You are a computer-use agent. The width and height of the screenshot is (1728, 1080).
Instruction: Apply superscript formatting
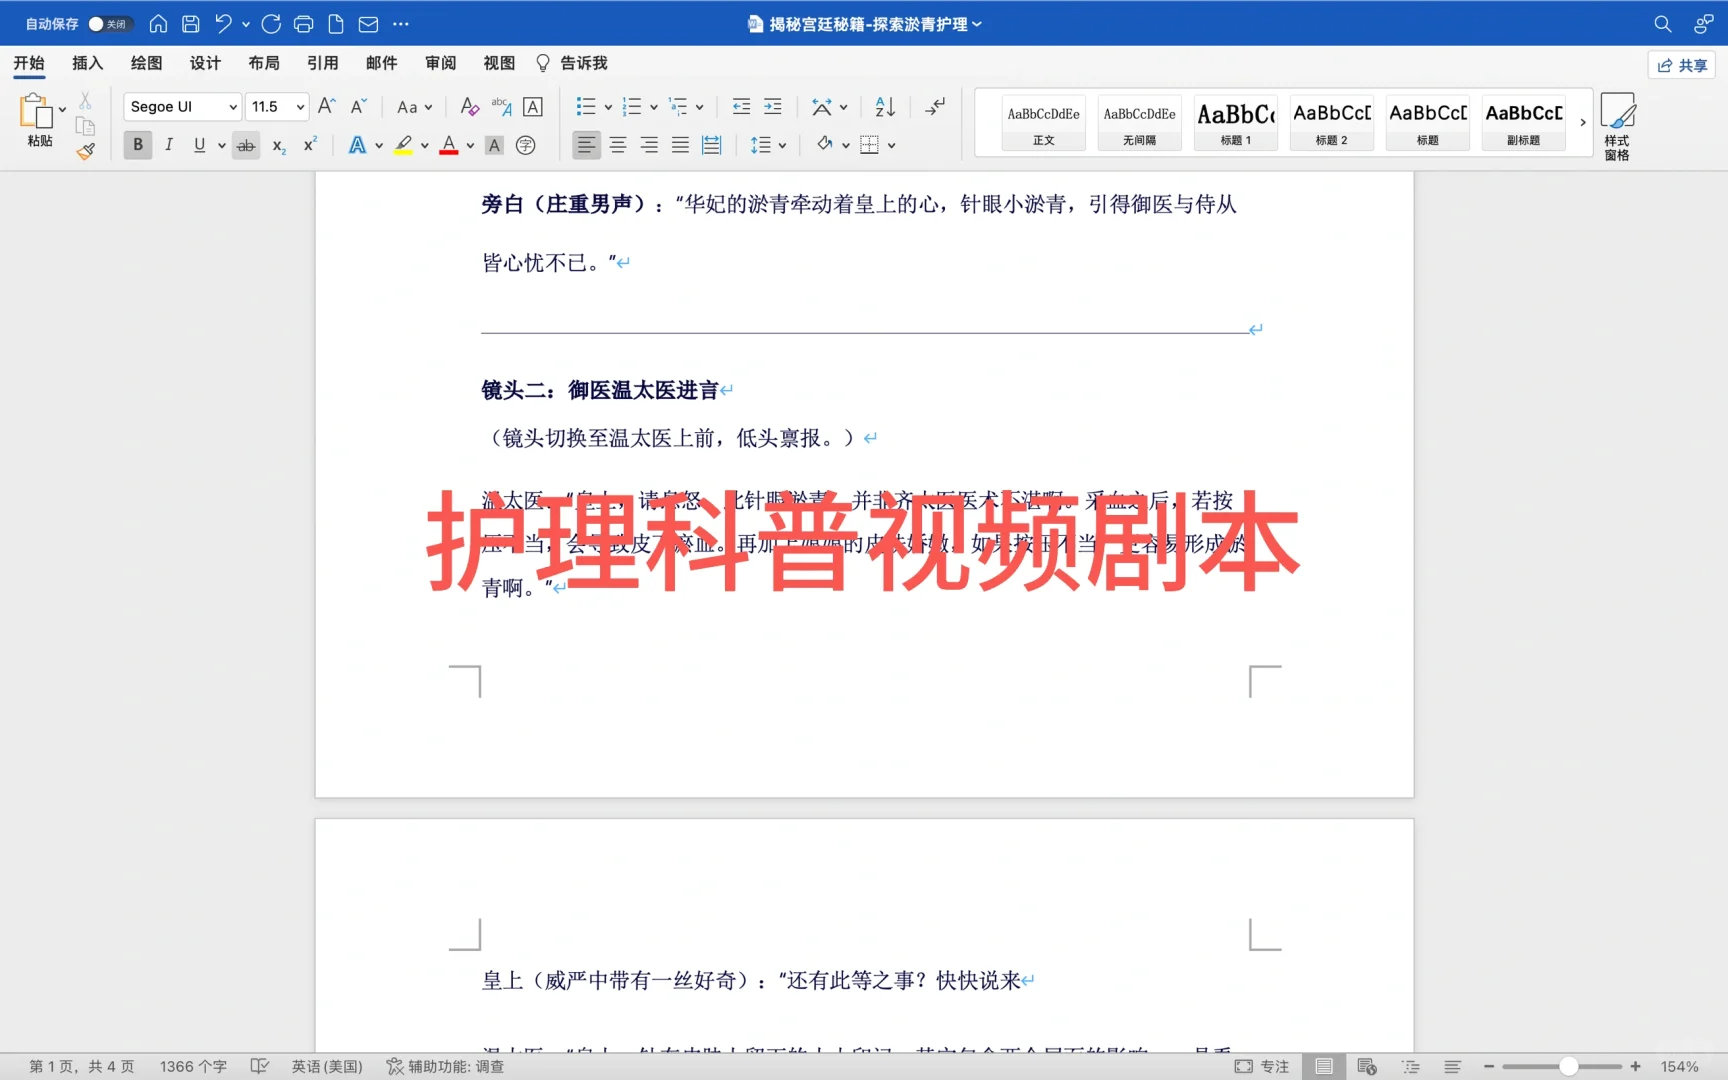point(309,146)
